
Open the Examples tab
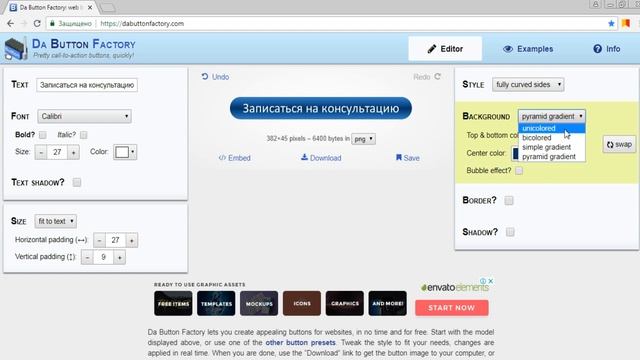[528, 49]
